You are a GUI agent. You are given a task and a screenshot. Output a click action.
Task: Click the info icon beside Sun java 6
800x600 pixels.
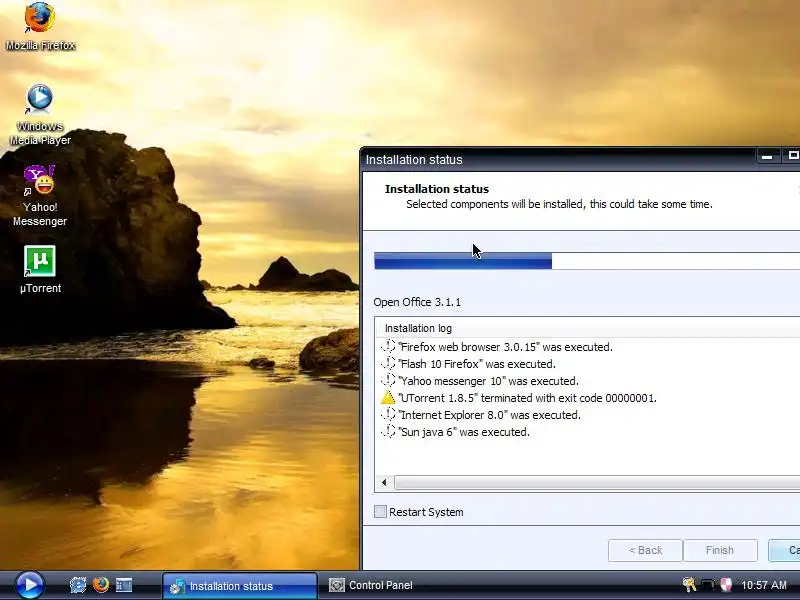[388, 432]
